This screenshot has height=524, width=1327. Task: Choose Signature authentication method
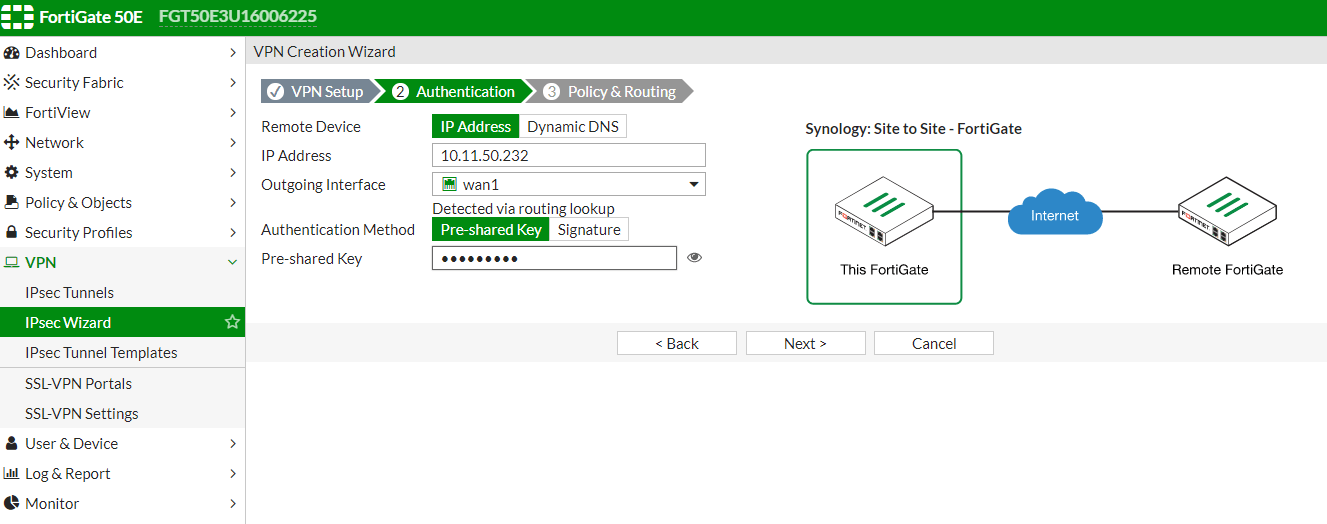click(x=589, y=229)
